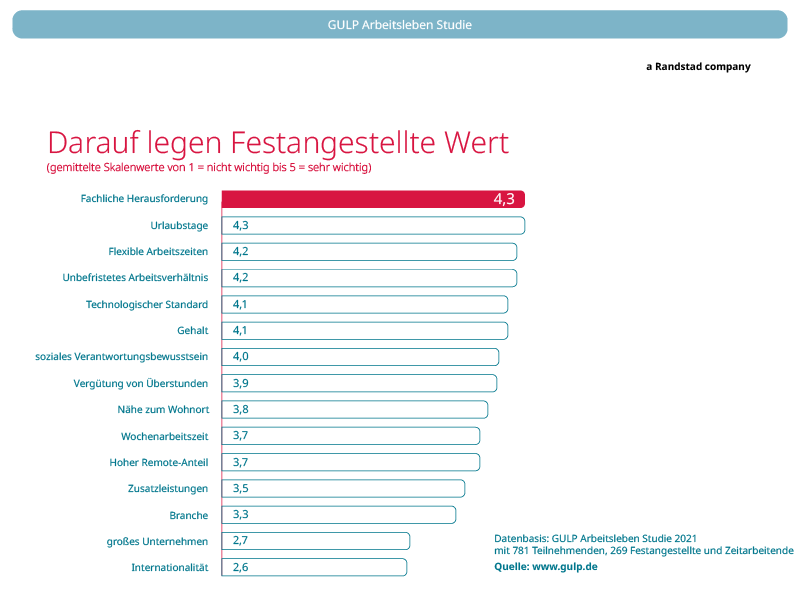This screenshot has height=600, width=800.
Task: Click the 'a Randstad company' text
Action: point(698,67)
